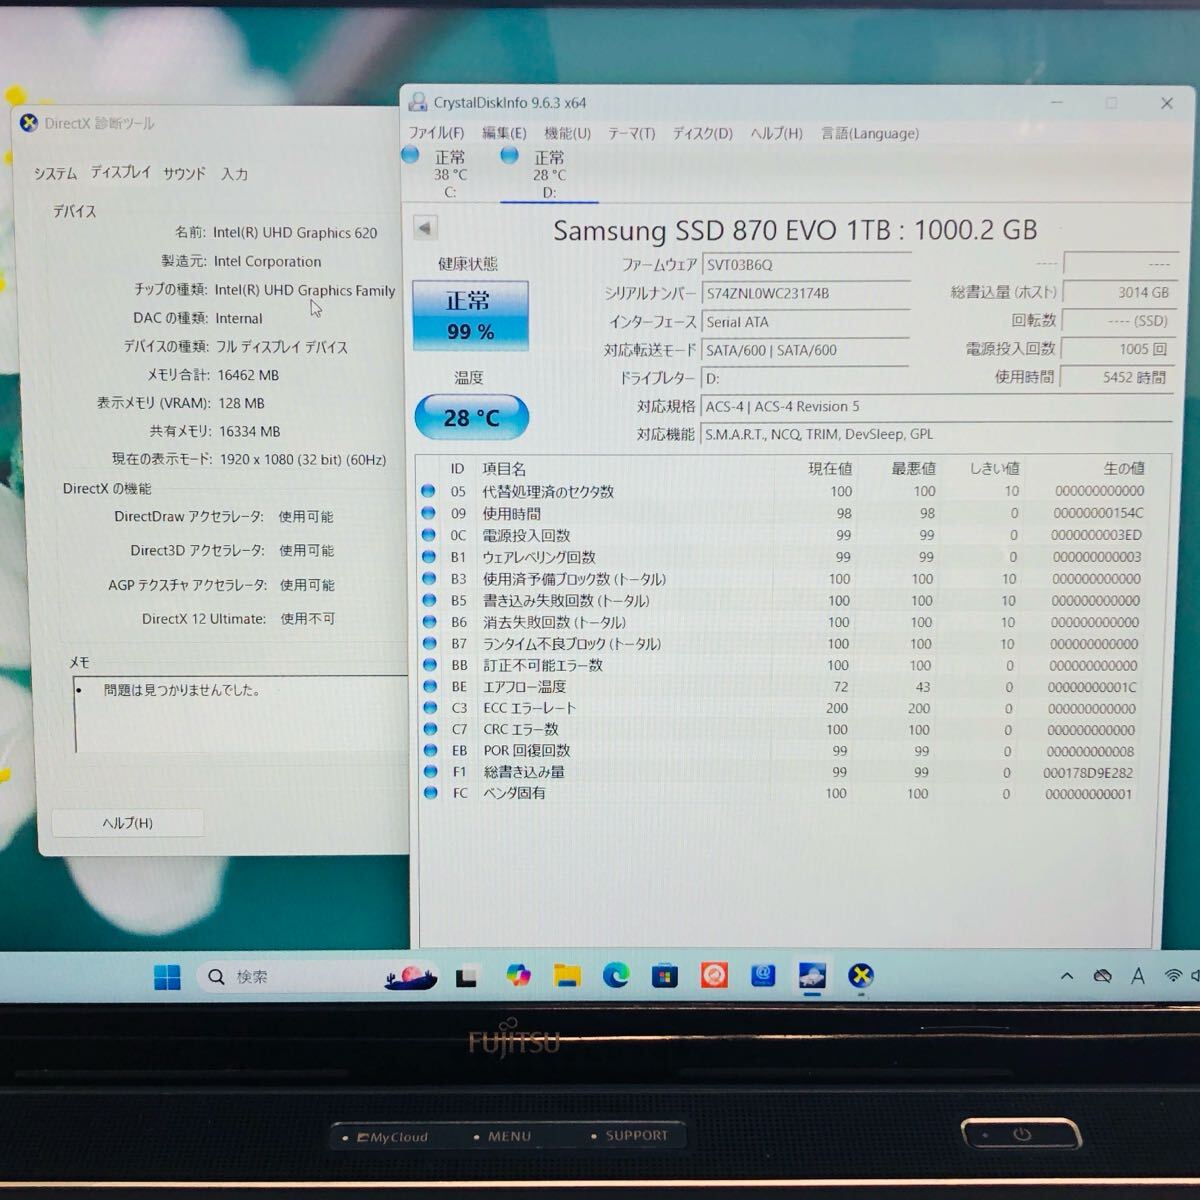Click the 項目名 column header

[x=504, y=469]
